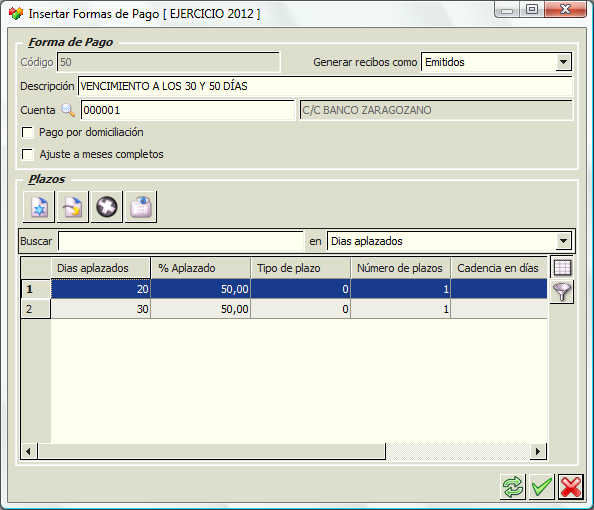
Task: Close the window with title bar X
Action: 565,10
